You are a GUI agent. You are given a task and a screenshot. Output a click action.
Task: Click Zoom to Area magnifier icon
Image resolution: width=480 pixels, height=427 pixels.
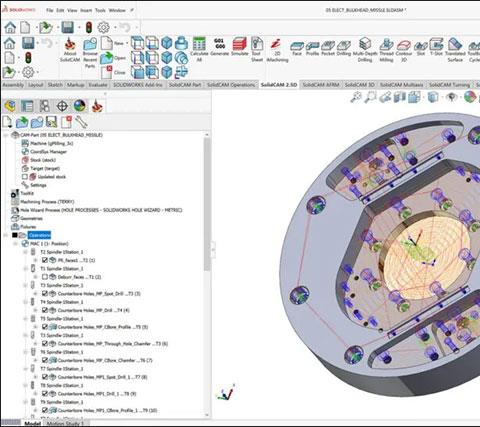point(370,97)
